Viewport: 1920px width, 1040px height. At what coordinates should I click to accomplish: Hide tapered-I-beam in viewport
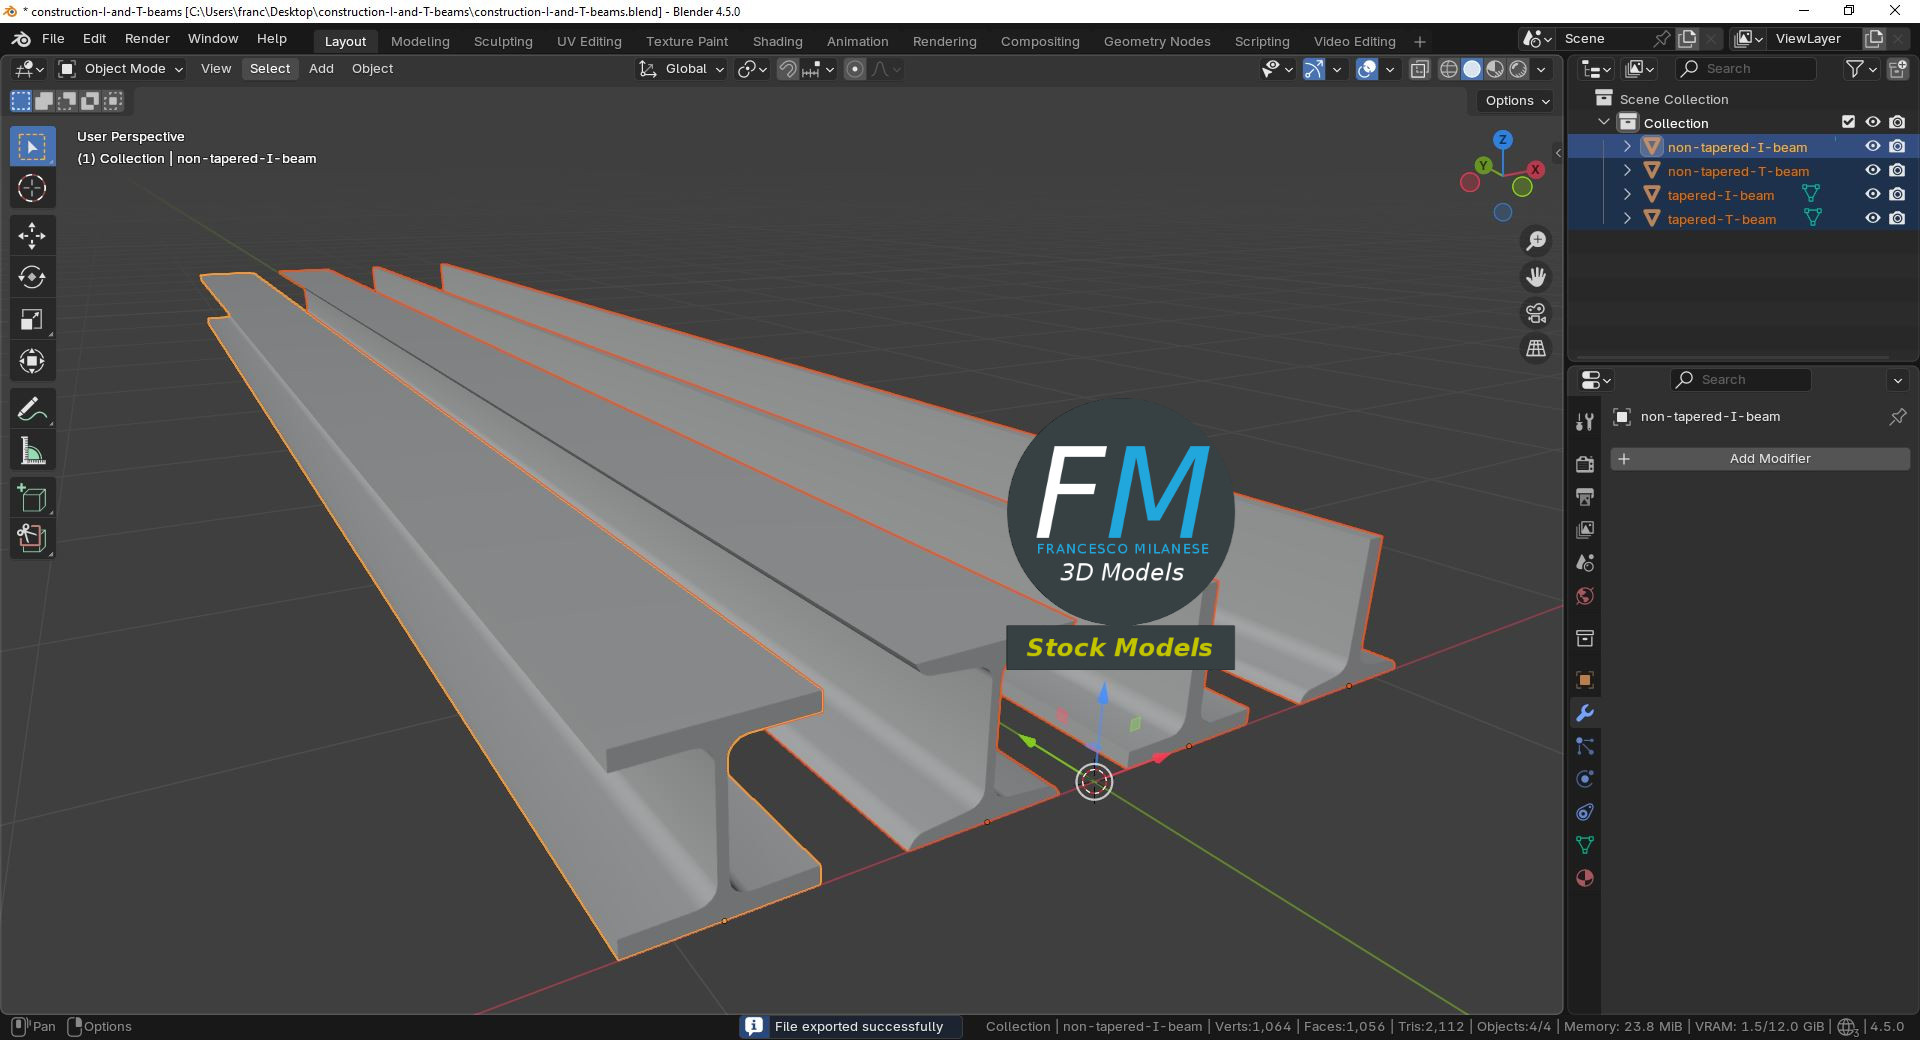pos(1873,195)
